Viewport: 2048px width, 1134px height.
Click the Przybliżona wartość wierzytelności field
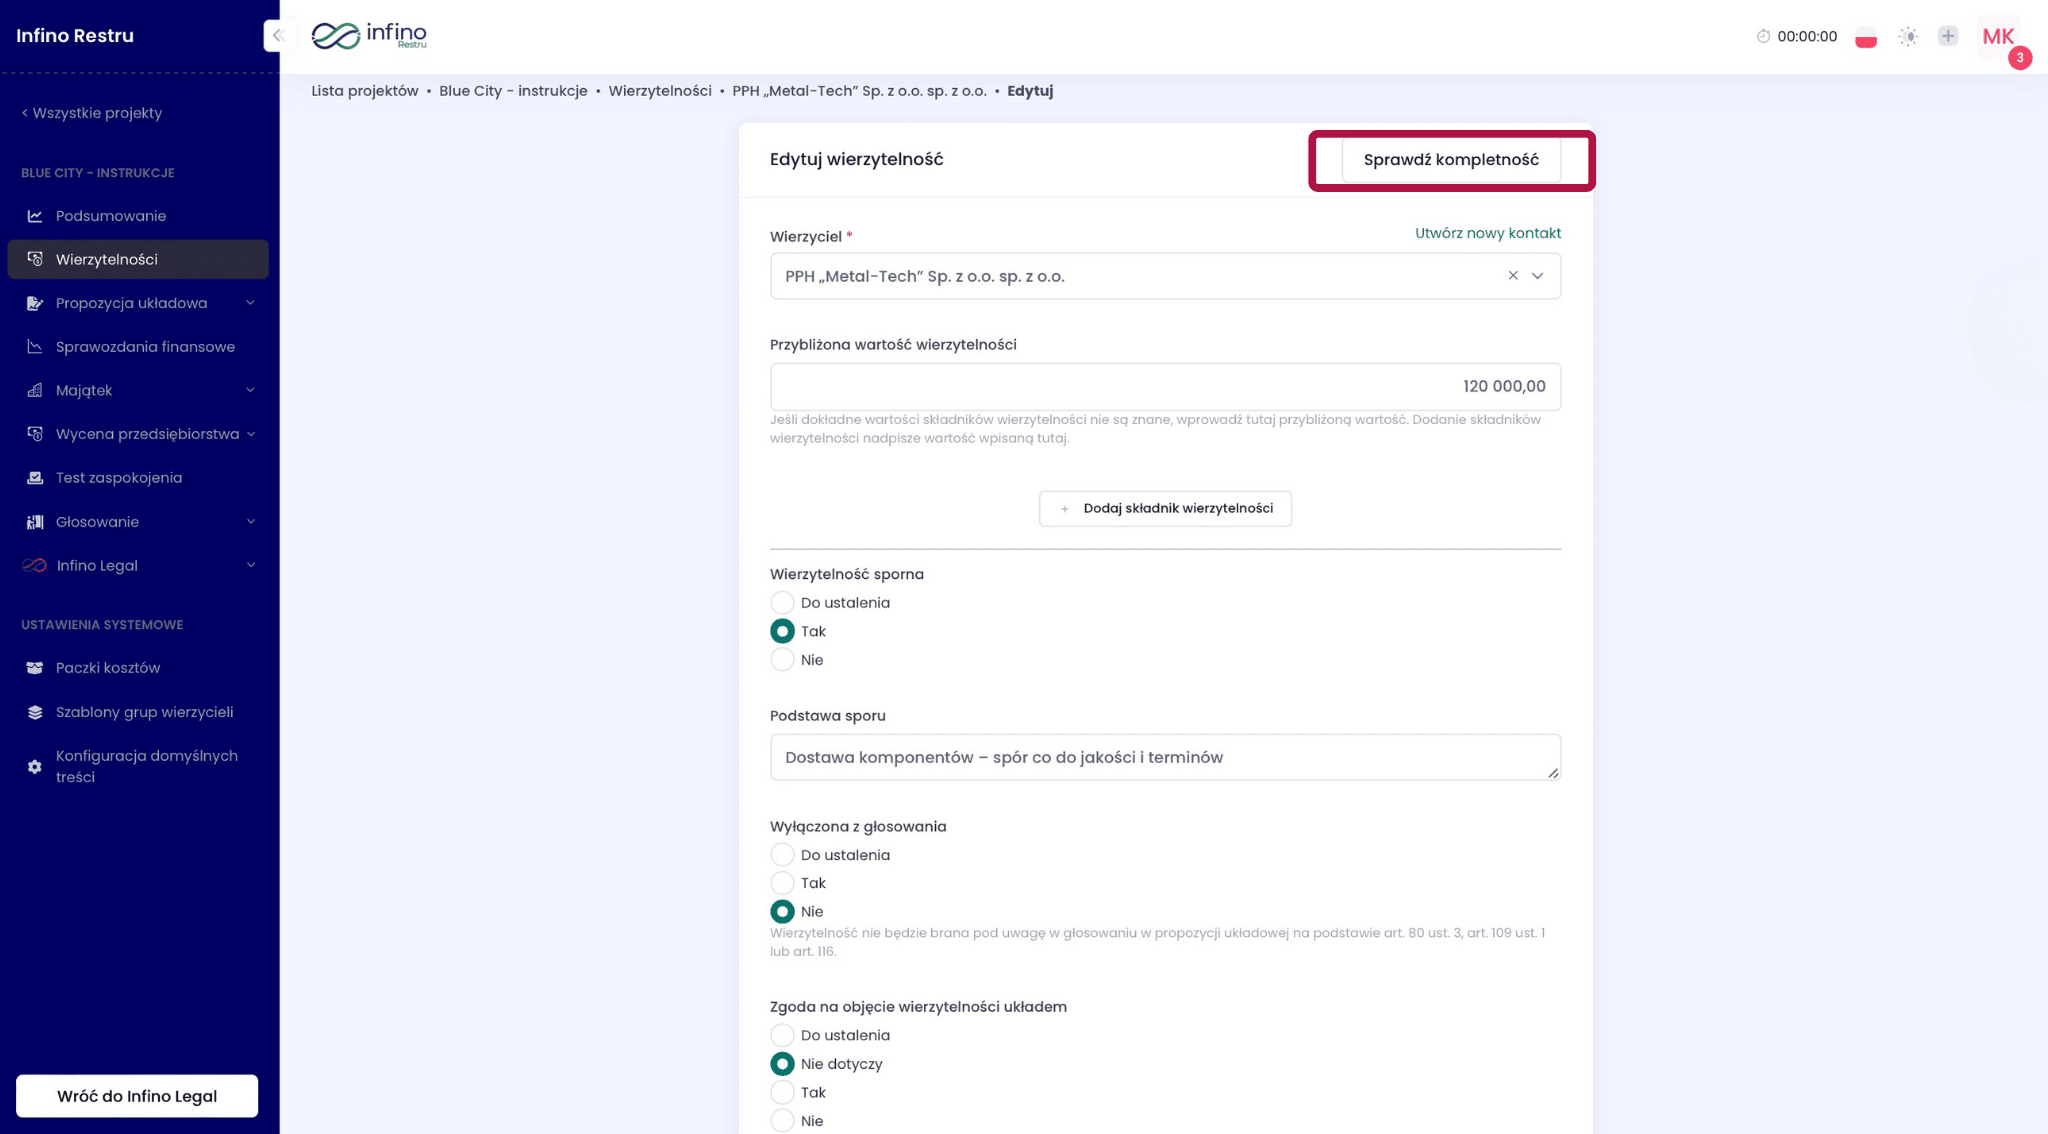tap(1165, 386)
